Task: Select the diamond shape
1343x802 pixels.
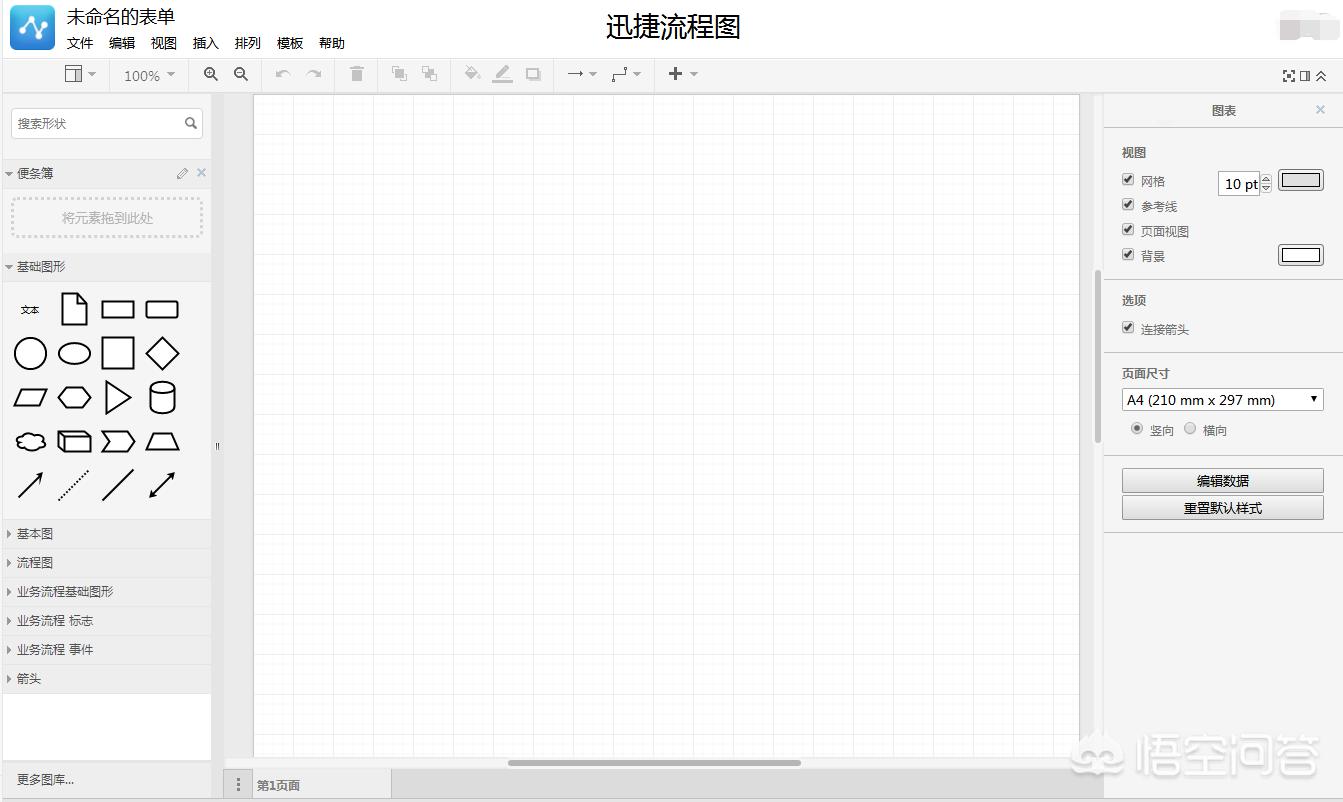Action: (162, 353)
